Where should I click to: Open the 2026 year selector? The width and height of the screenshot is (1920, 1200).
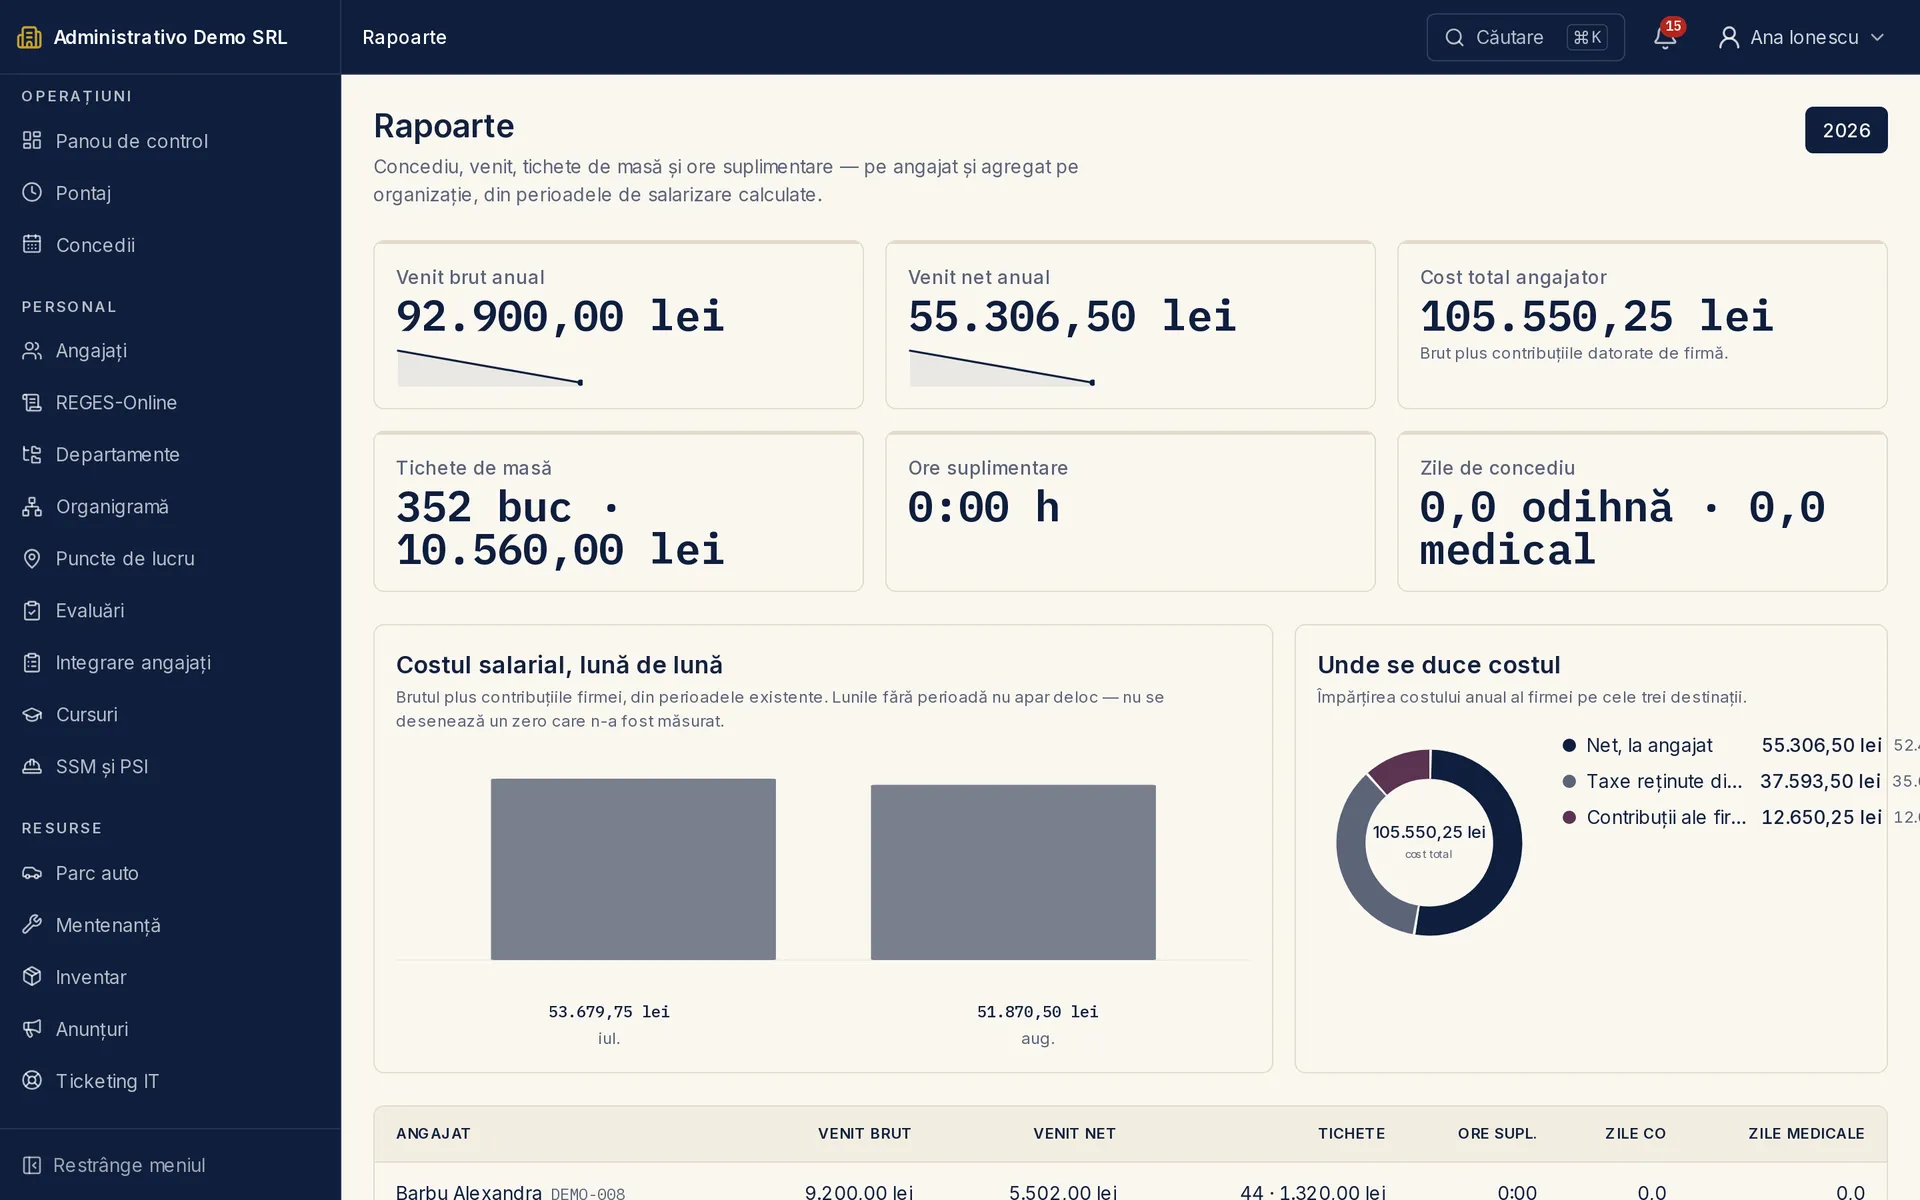tap(1846, 130)
